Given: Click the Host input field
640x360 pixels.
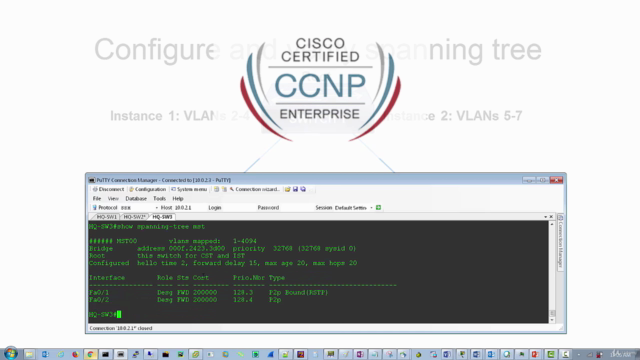Looking at the screenshot, I should tap(189, 208).
